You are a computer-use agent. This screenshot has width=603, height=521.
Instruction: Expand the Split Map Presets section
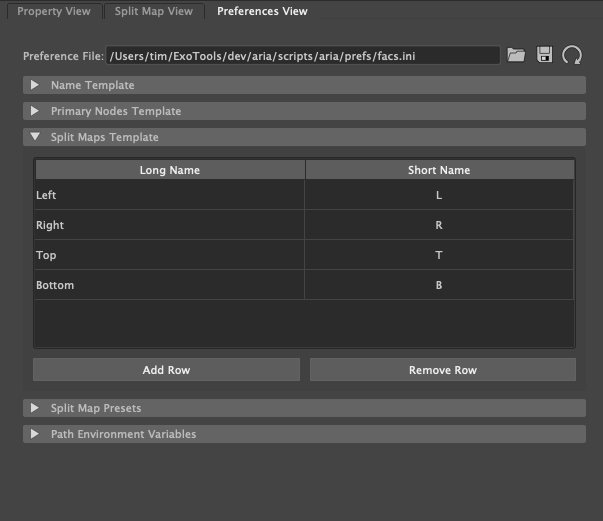pos(304,408)
